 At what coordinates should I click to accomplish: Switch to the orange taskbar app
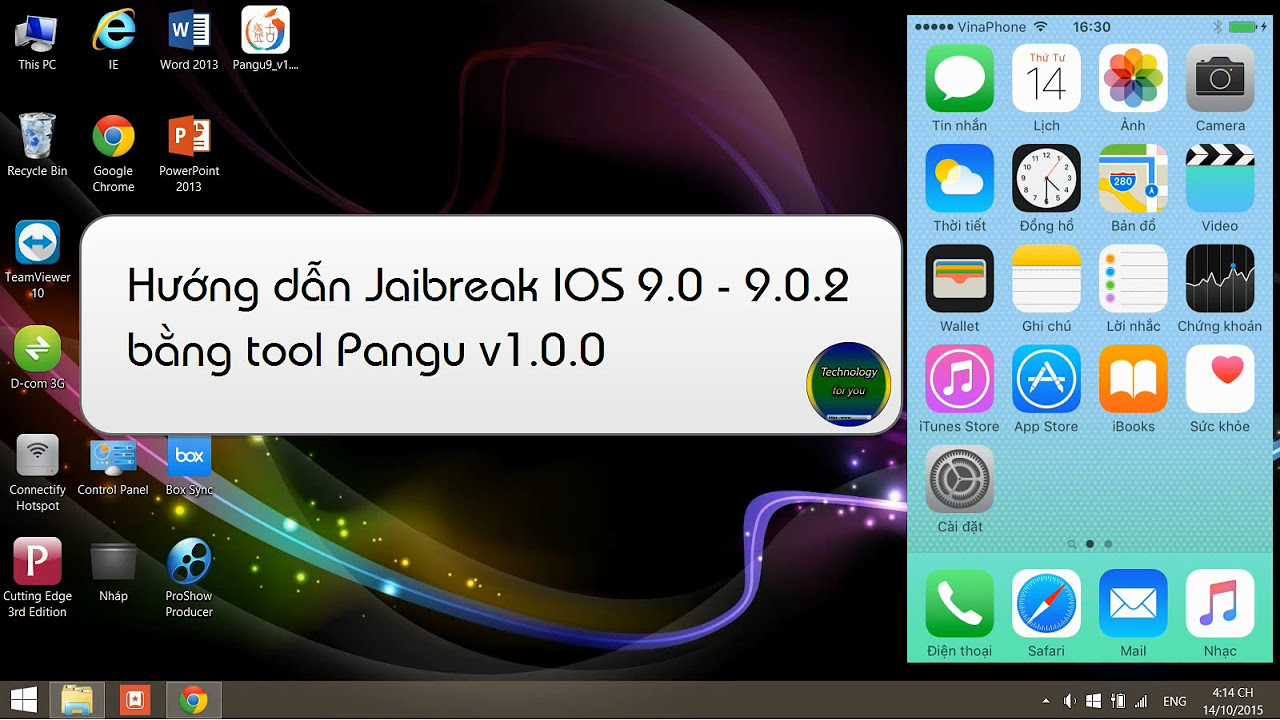click(134, 700)
